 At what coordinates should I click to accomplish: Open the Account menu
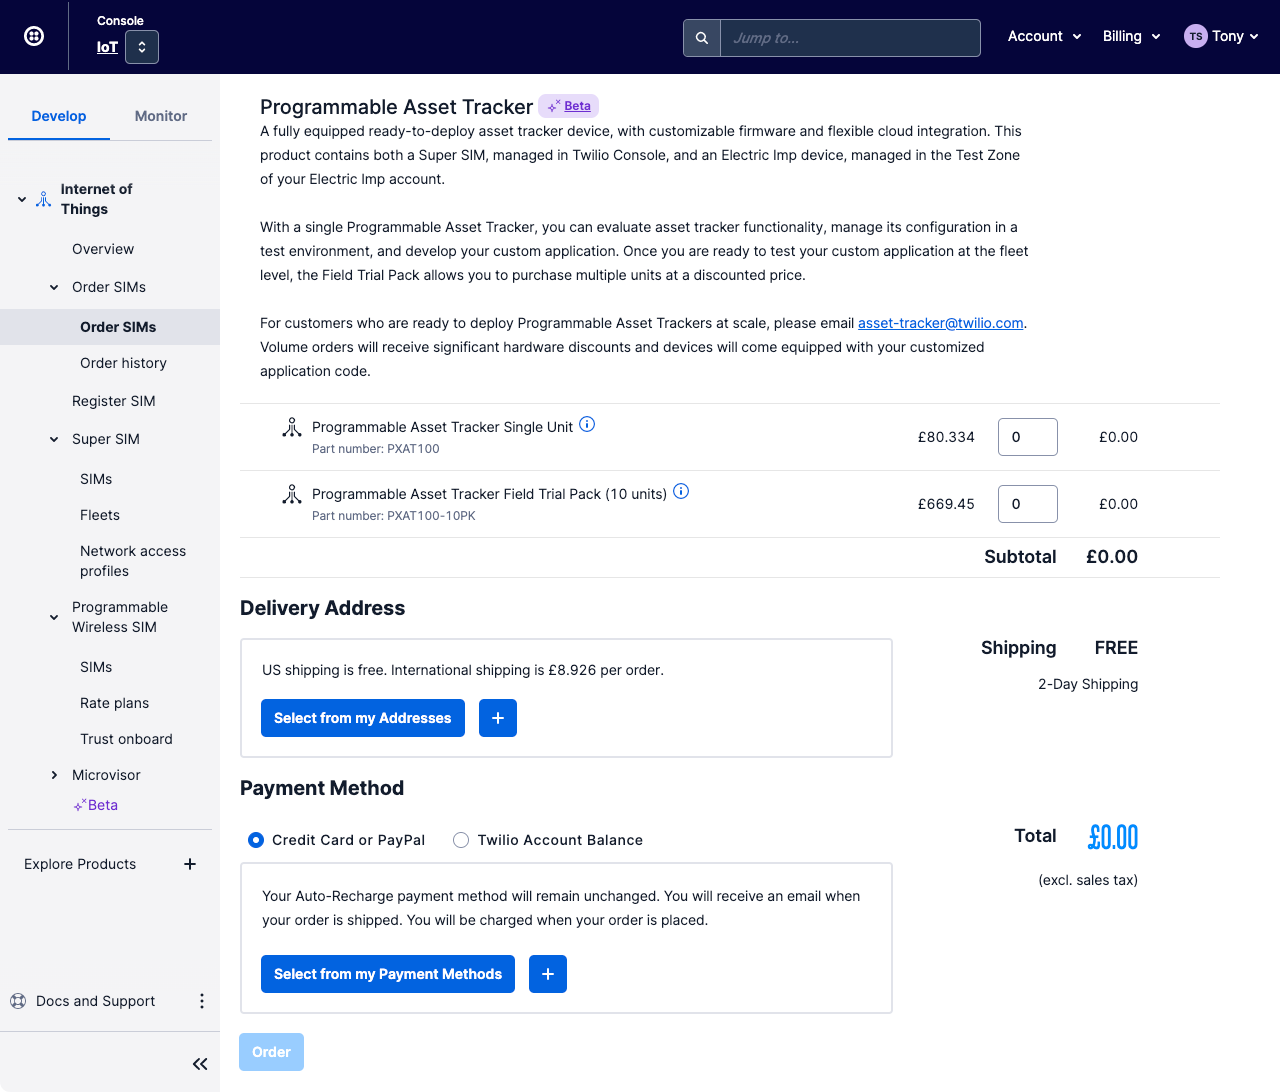tap(1044, 36)
